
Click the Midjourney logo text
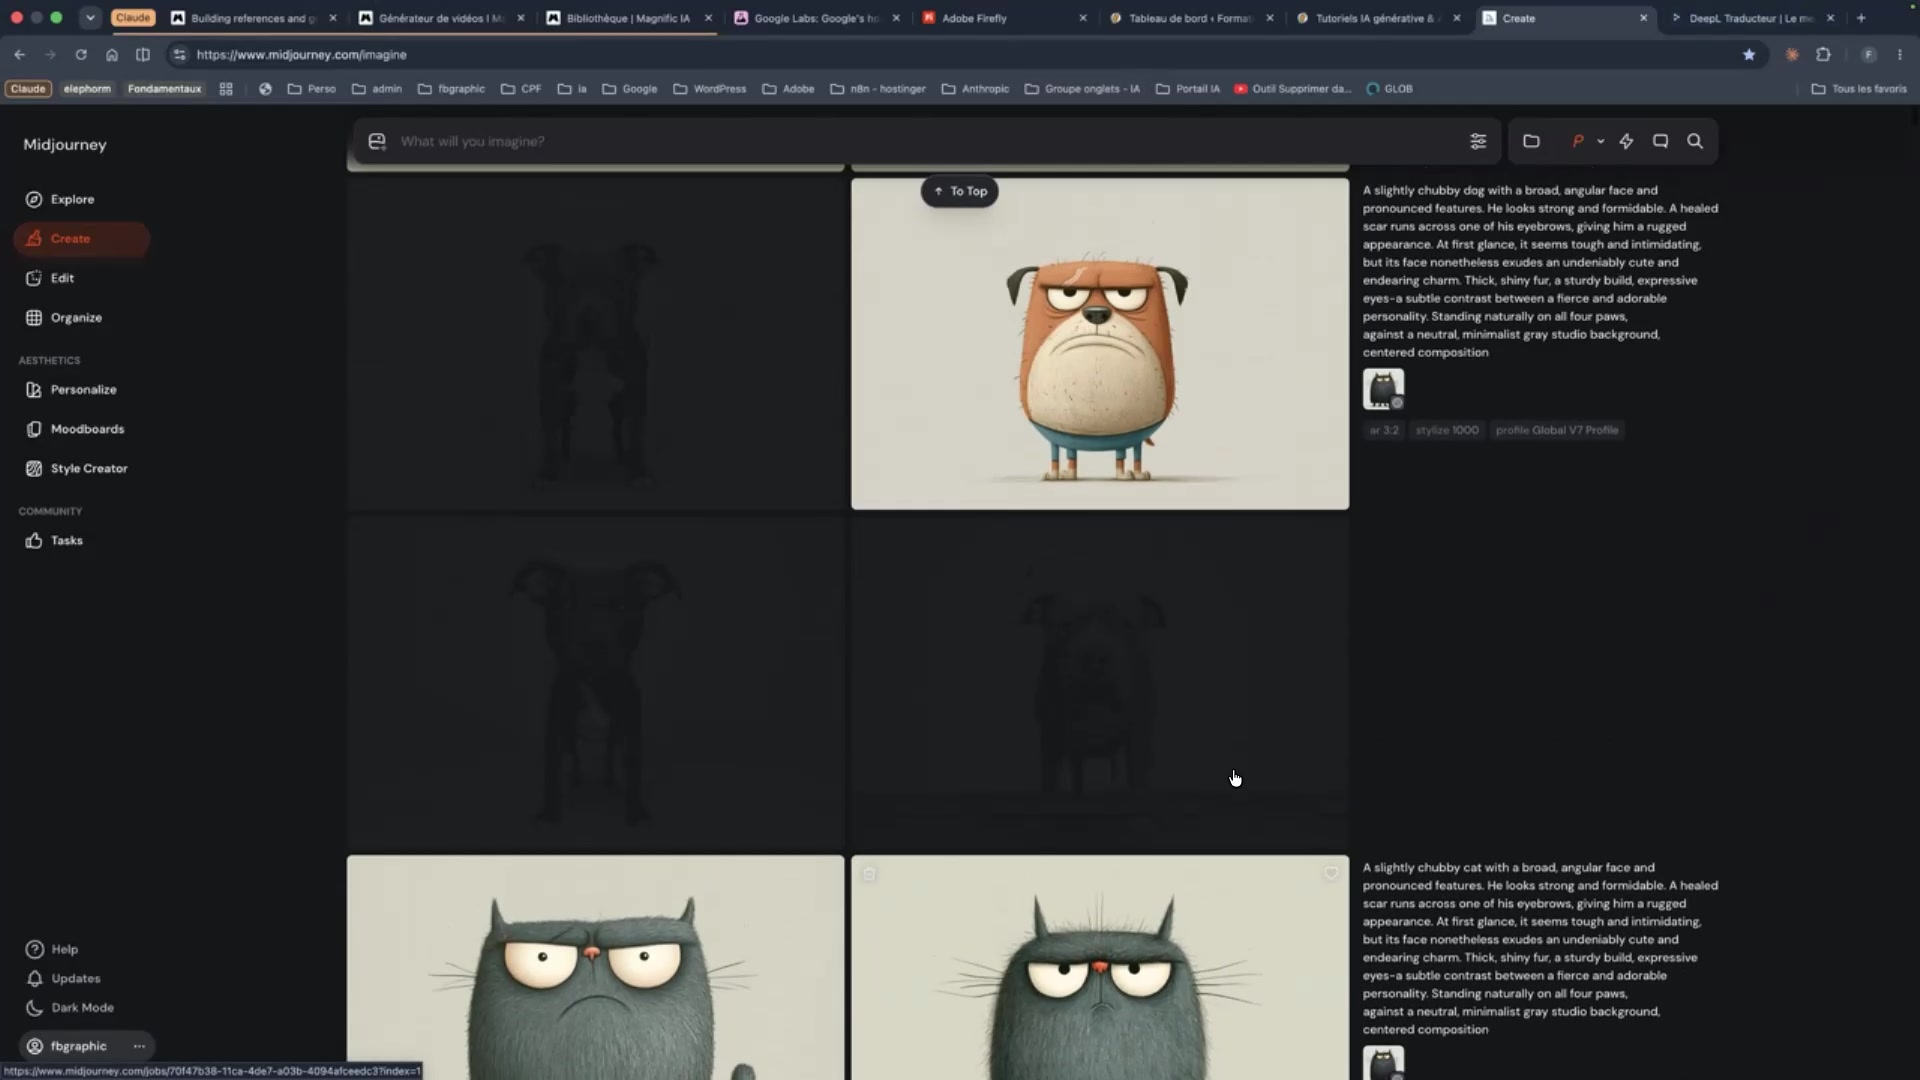pyautogui.click(x=65, y=145)
